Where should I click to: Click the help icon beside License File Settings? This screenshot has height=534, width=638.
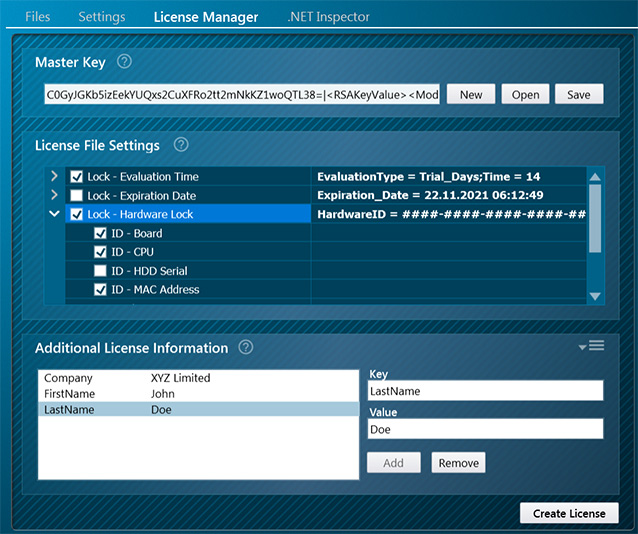click(x=181, y=145)
